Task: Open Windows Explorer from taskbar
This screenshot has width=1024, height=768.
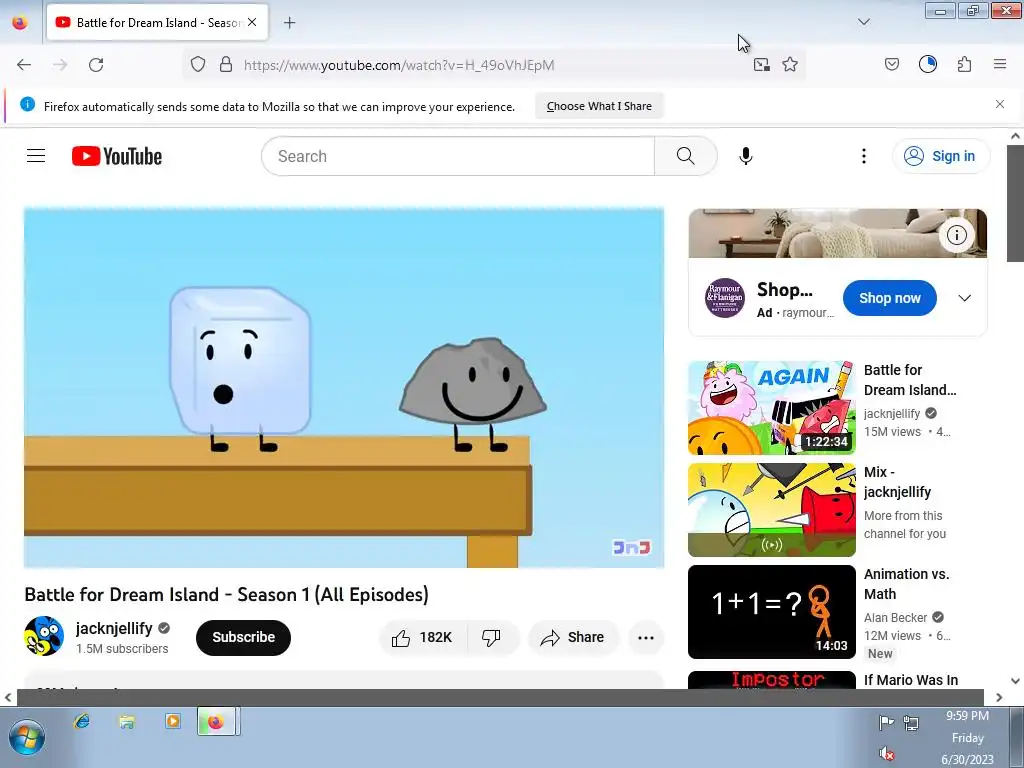Action: coord(127,721)
